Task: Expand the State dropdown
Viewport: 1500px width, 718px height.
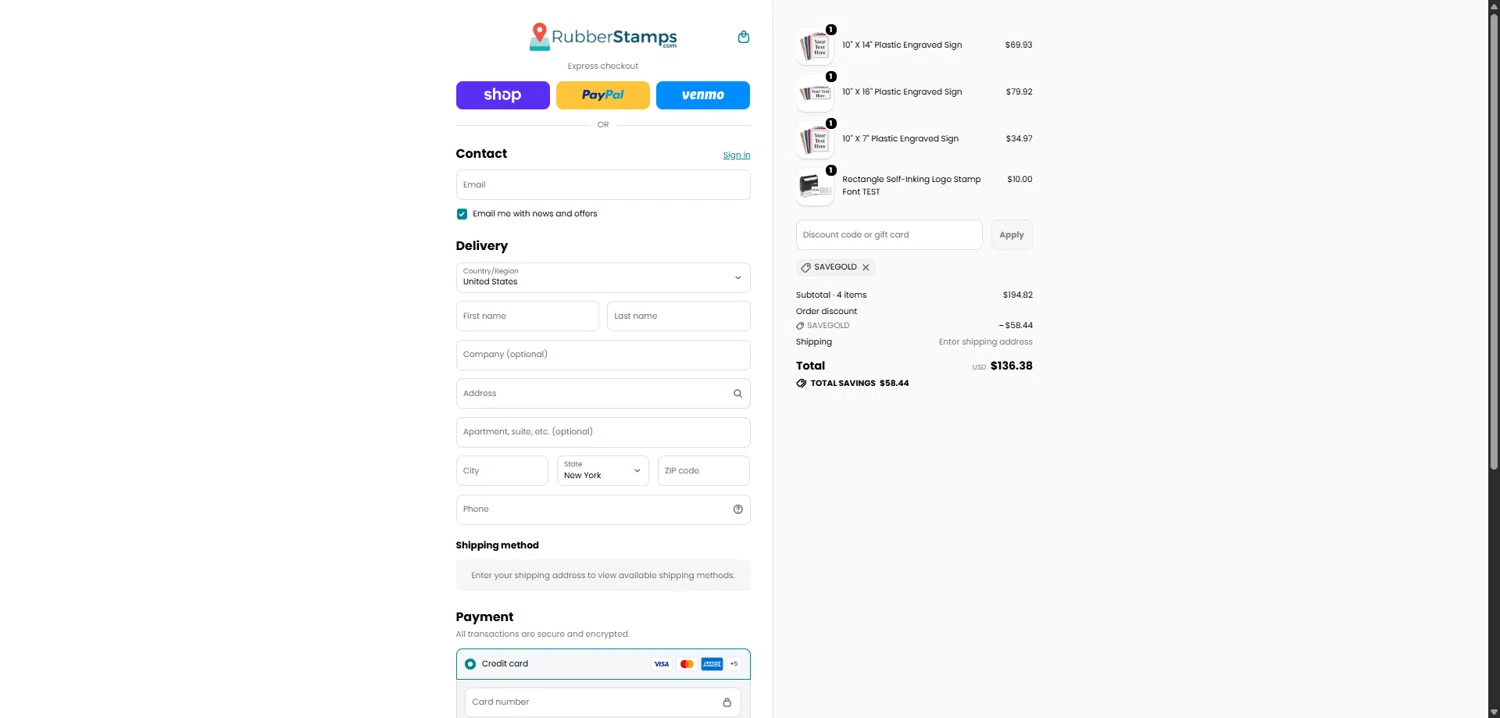Action: pyautogui.click(x=603, y=470)
